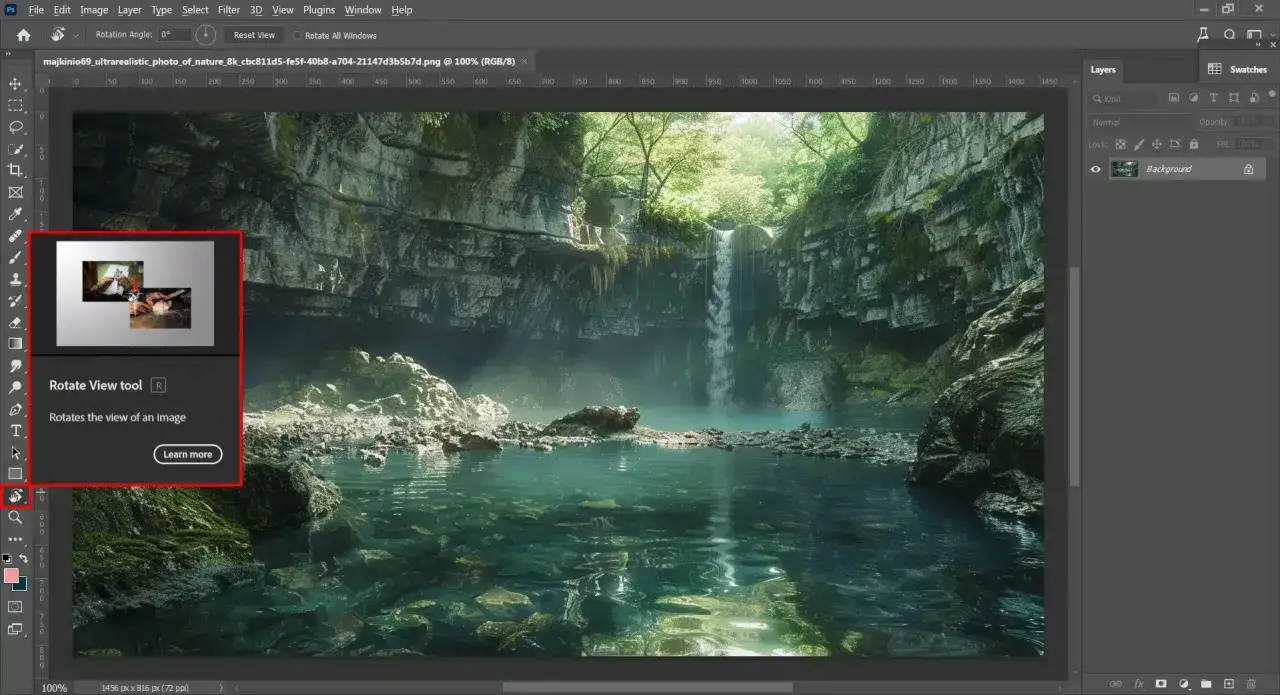Click Learn more in the tooltip
Screen dimensions: 1280x695
point(188,454)
